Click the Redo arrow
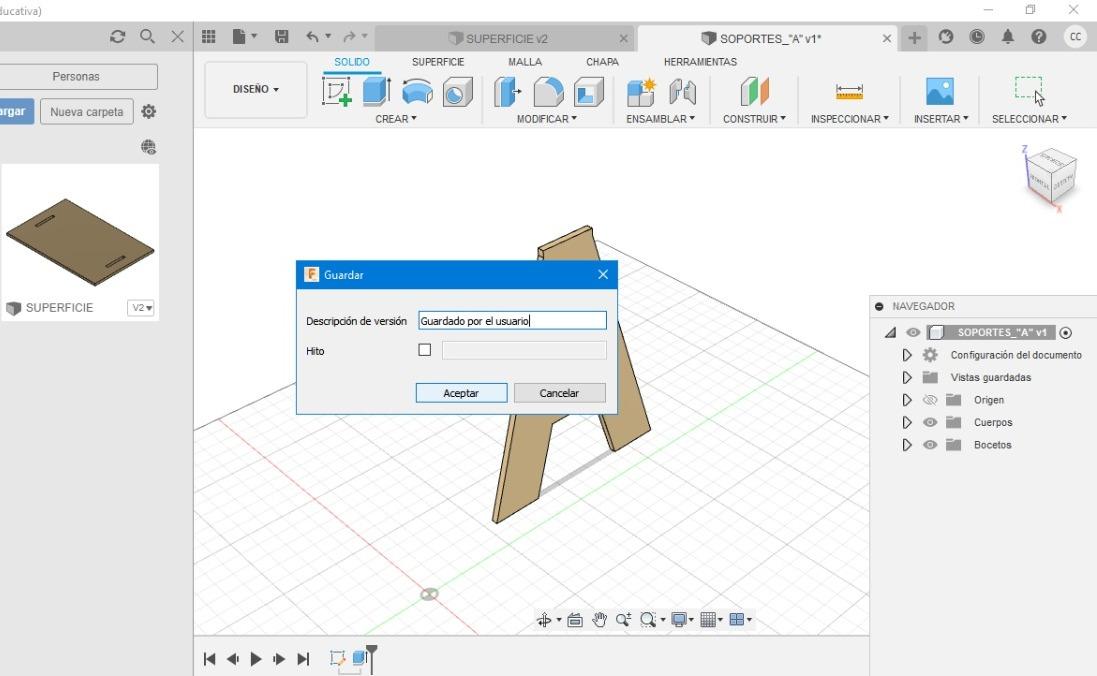 pos(349,37)
